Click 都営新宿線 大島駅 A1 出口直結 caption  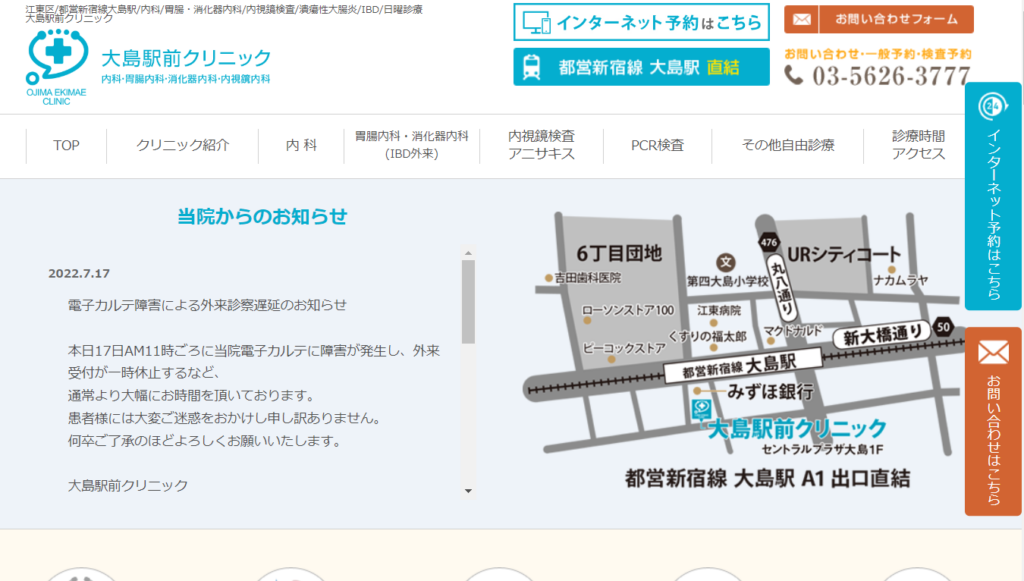(767, 479)
